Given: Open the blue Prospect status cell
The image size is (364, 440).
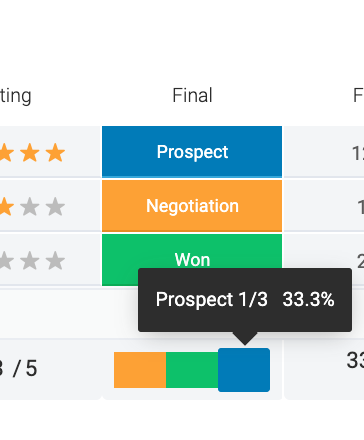Looking at the screenshot, I should coord(192,152).
